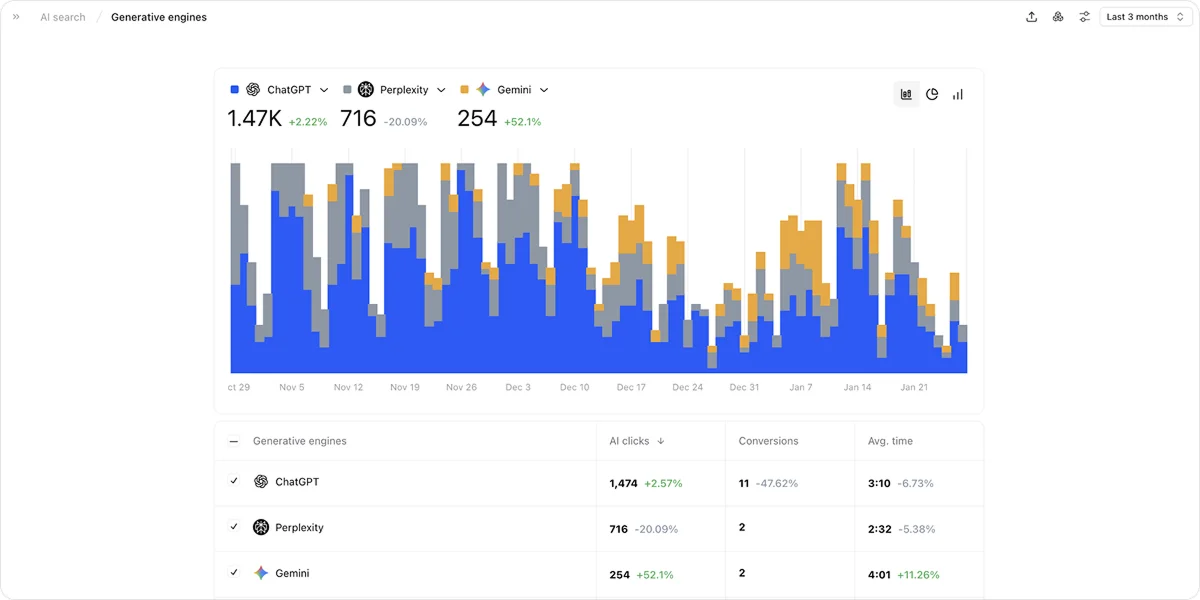Sort by AI clicks column header
The height and width of the screenshot is (600, 1200).
[629, 441]
